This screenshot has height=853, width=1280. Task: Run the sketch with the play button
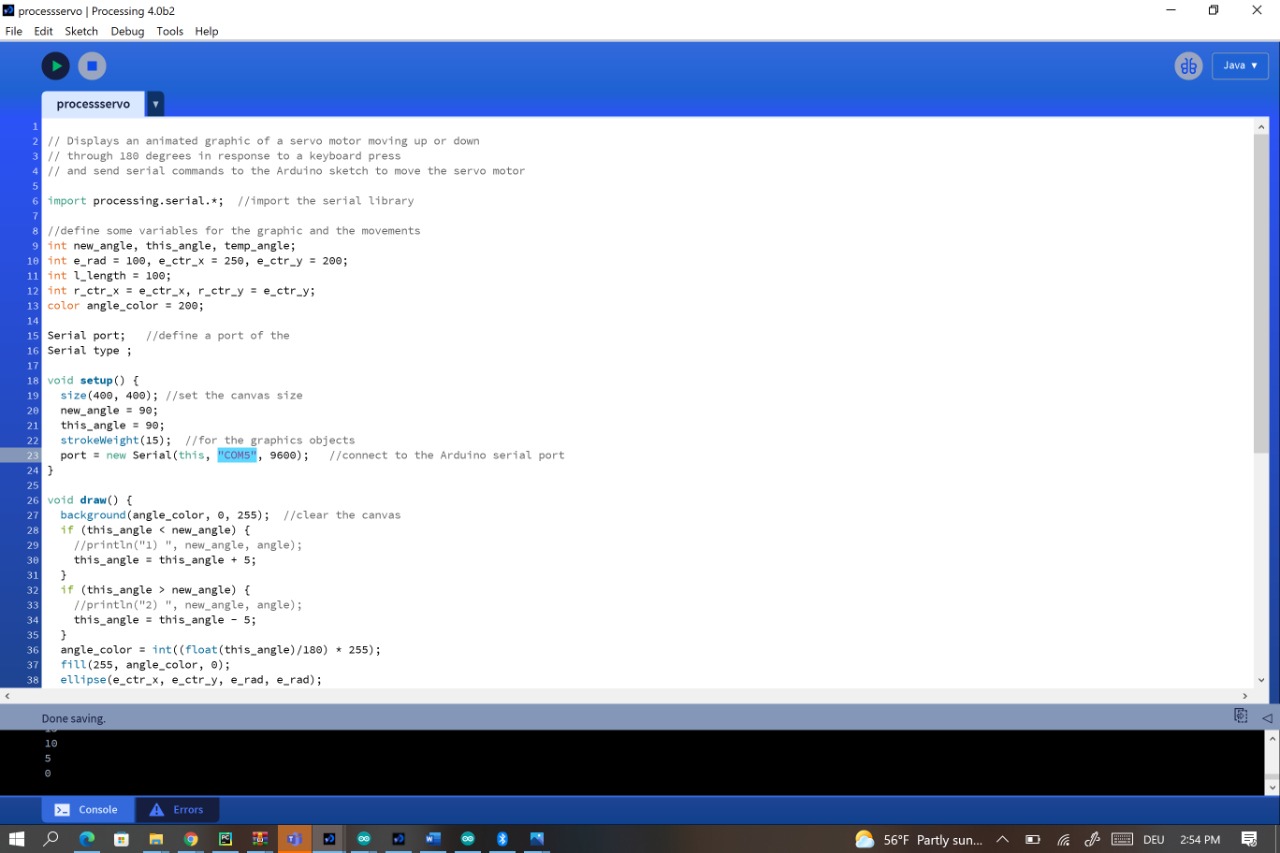pos(55,66)
